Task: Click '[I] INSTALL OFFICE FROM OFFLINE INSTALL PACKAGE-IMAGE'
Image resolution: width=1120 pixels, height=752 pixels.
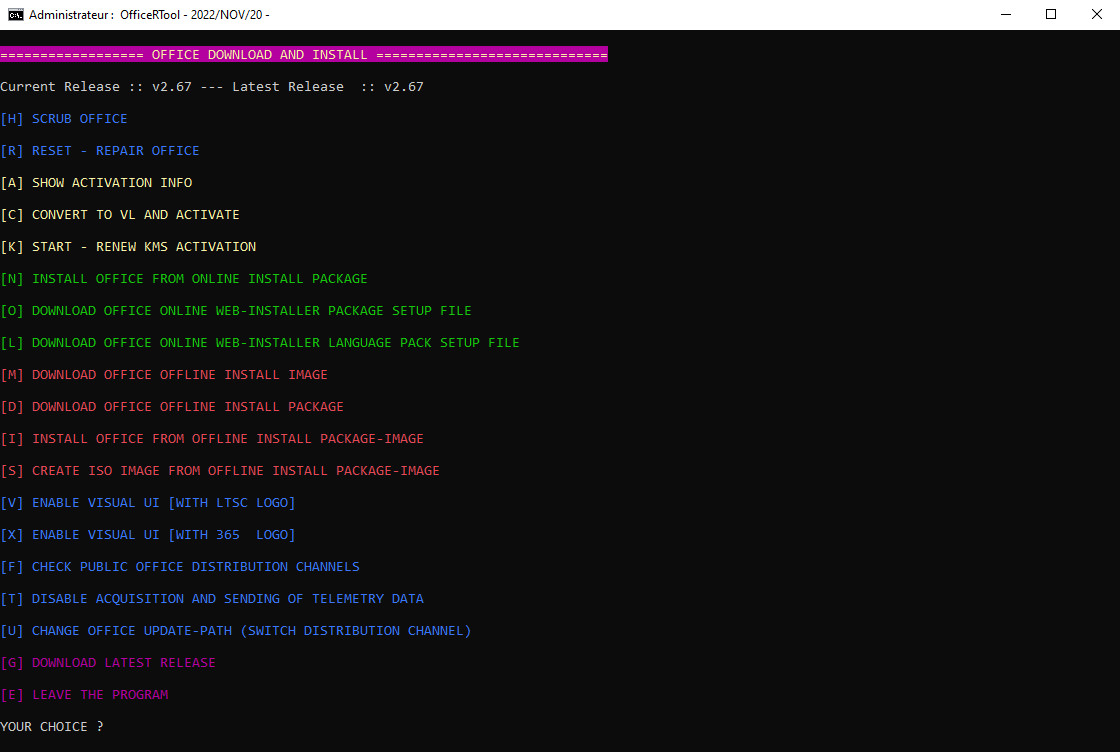Action: (212, 438)
